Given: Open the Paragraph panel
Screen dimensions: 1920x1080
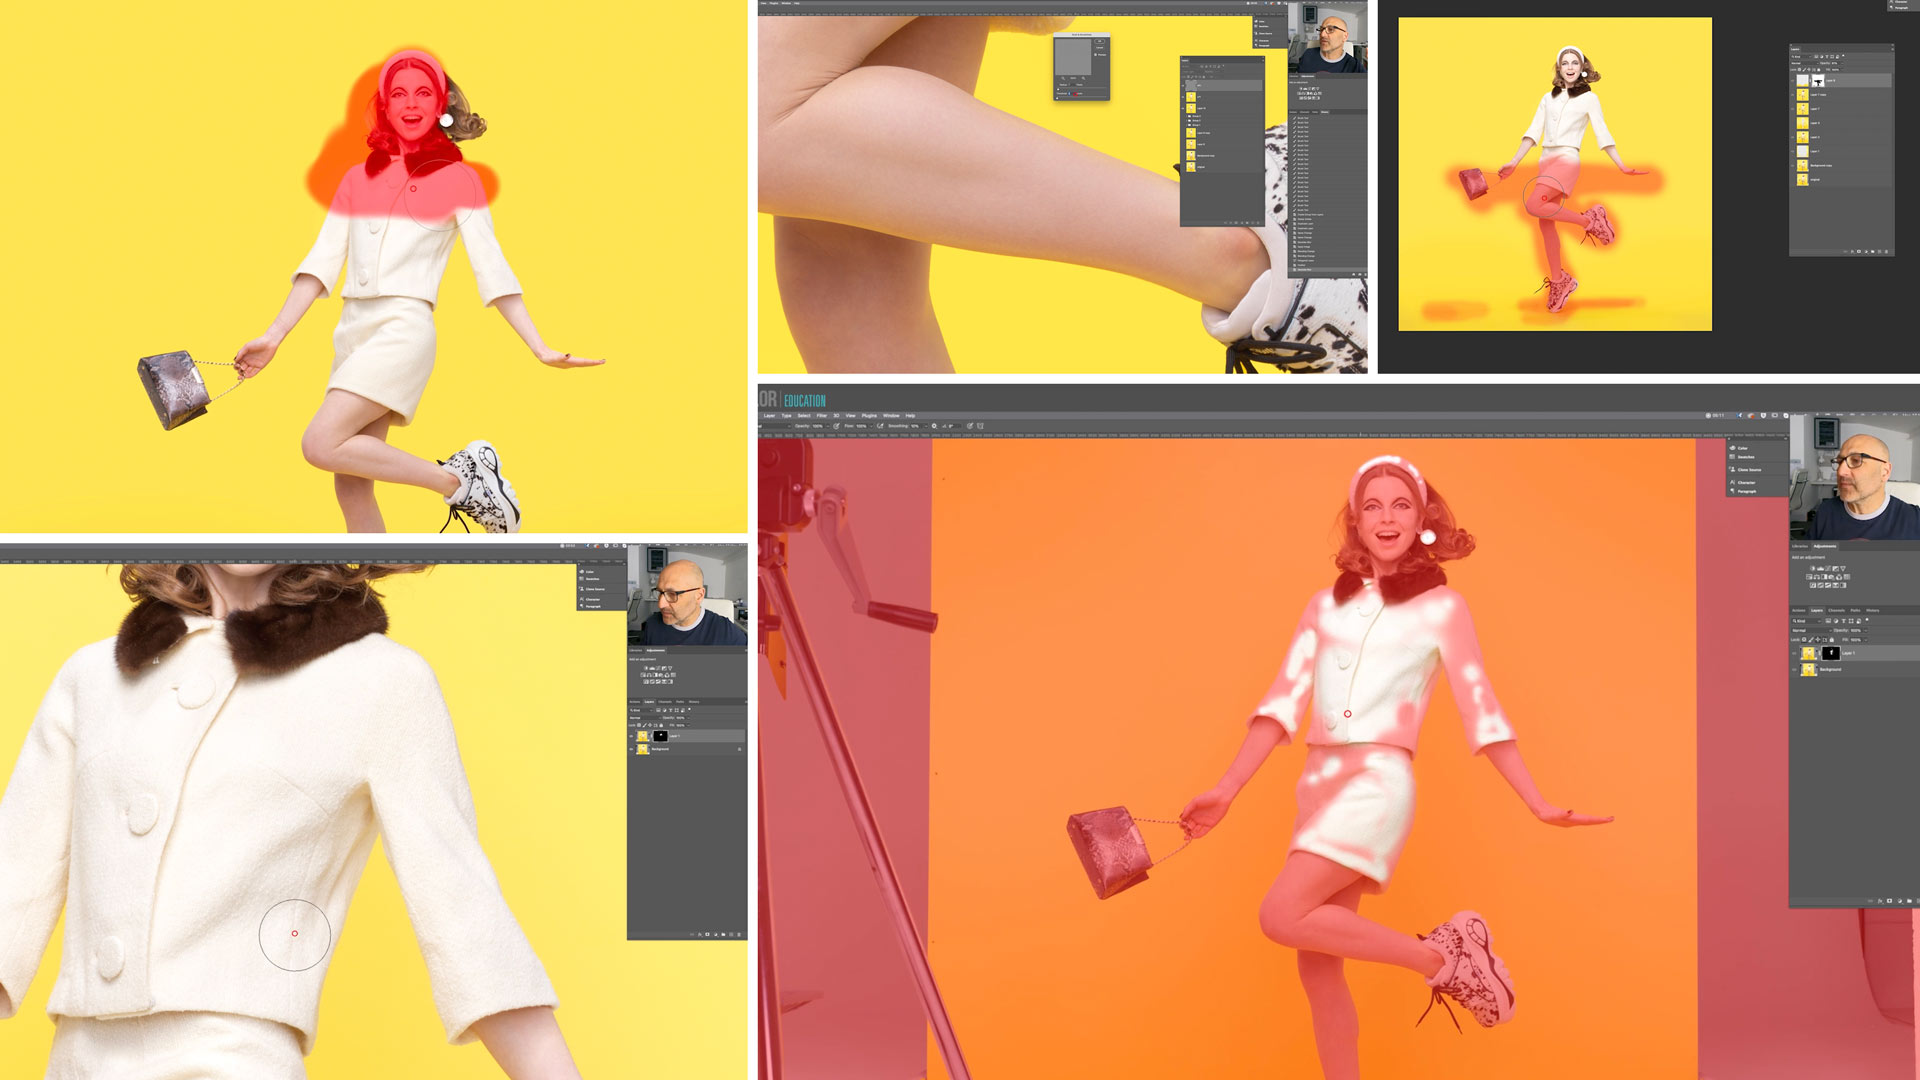Looking at the screenshot, I should click(x=1747, y=490).
